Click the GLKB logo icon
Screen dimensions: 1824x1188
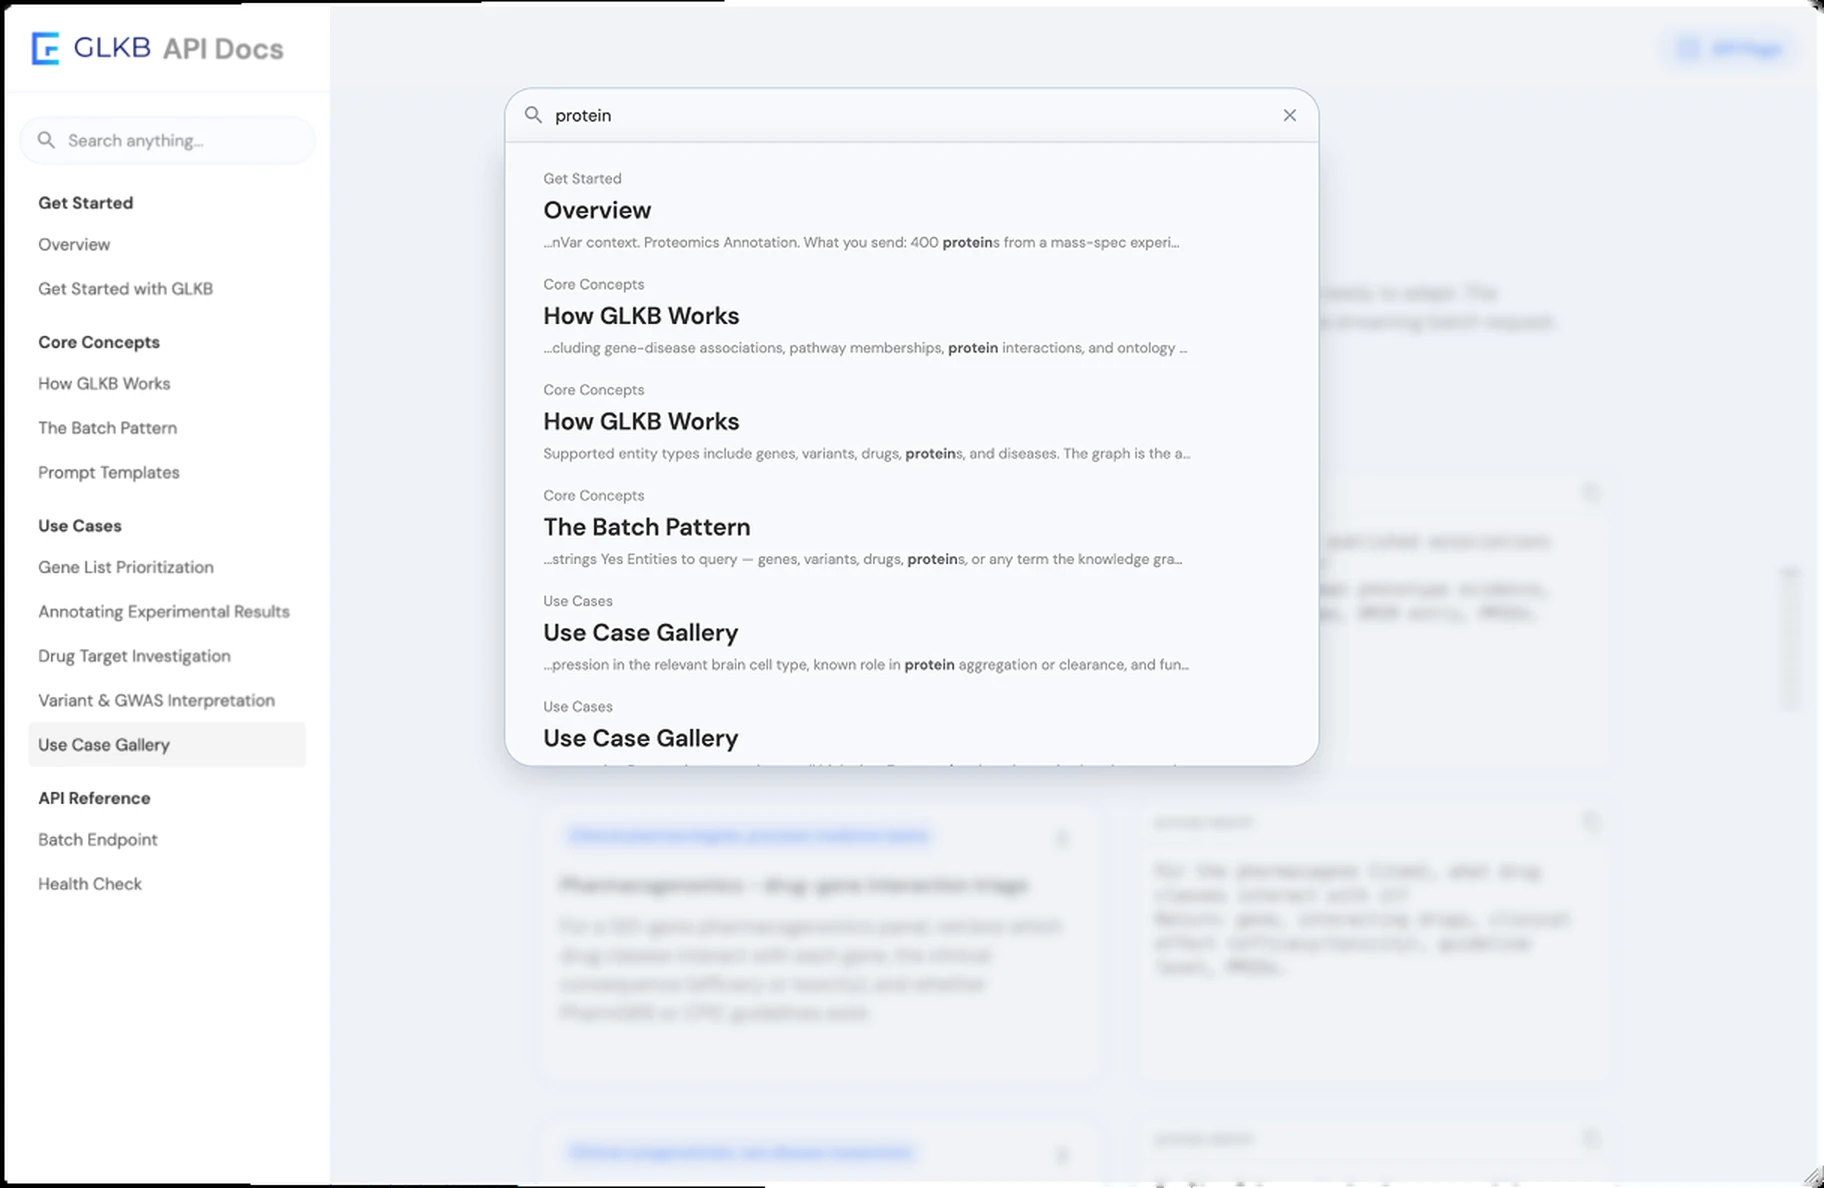[x=45, y=48]
